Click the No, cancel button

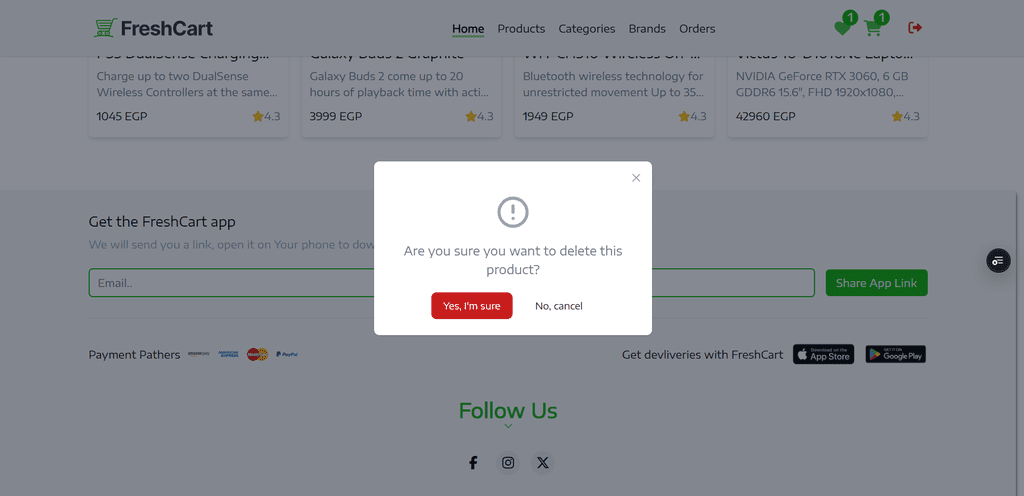[x=558, y=305]
